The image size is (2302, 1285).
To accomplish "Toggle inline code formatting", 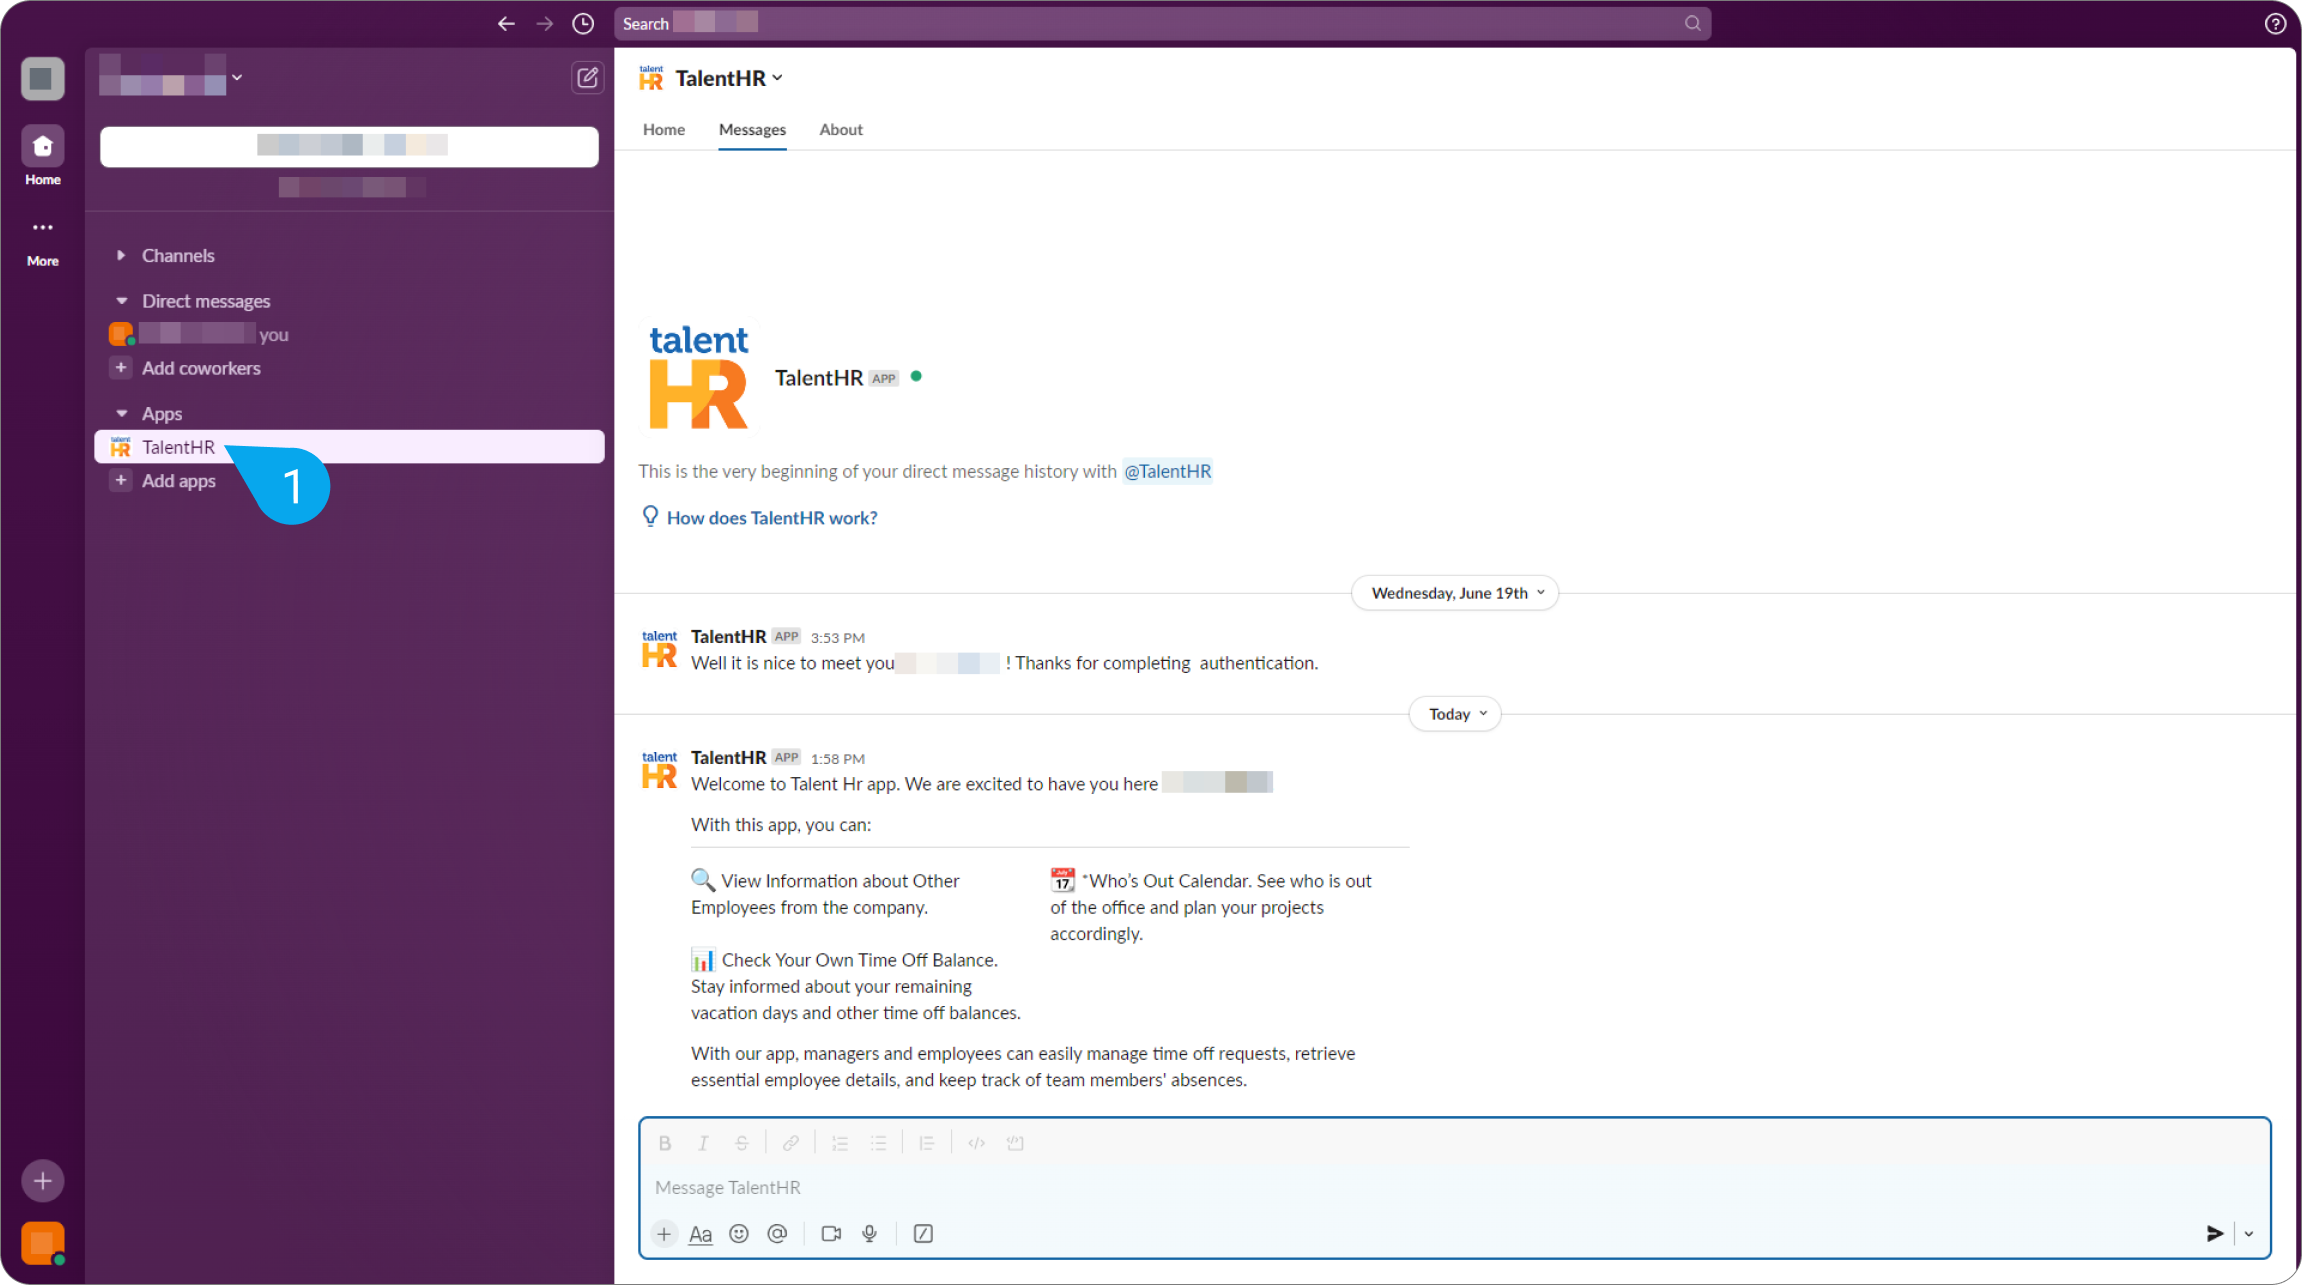I will point(977,1143).
